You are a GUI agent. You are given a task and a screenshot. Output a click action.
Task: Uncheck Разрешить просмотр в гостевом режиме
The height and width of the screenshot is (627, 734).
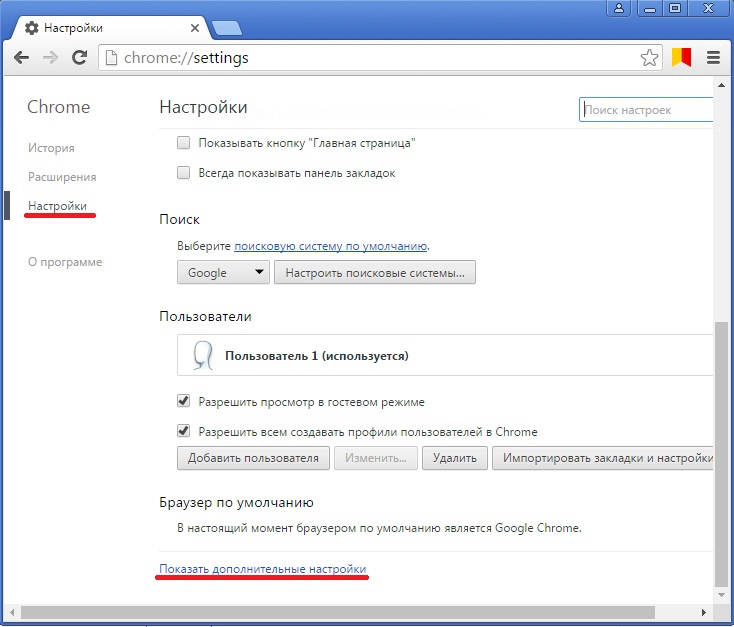coord(183,402)
